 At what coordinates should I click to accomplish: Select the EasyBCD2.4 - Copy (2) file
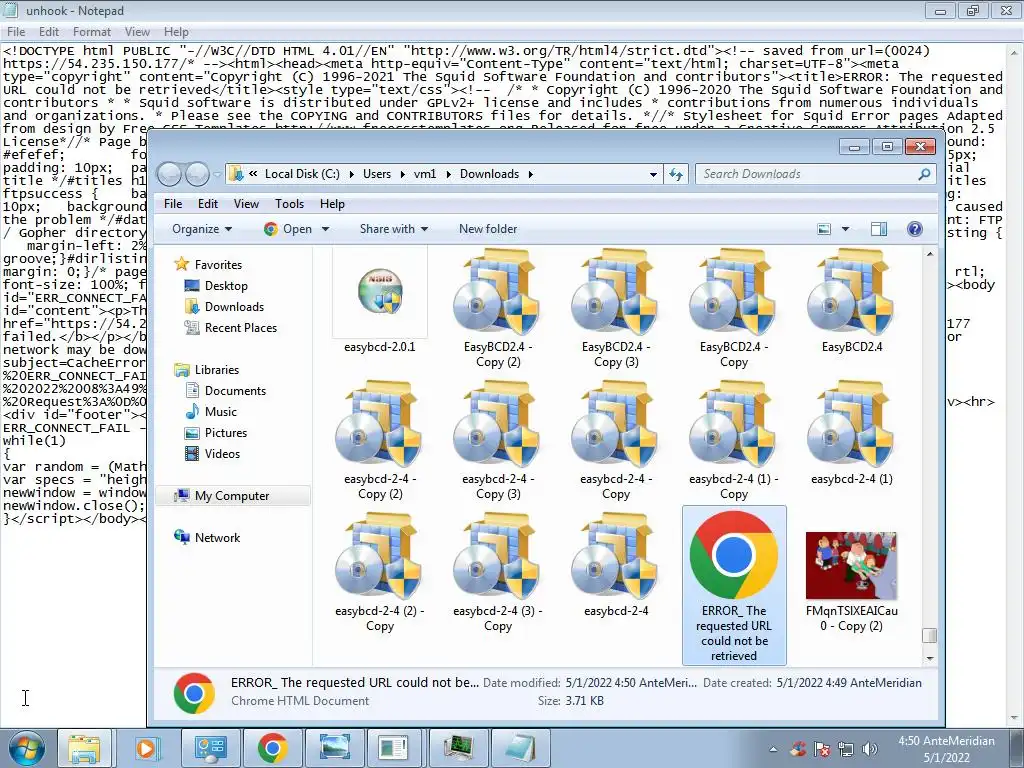(x=498, y=308)
